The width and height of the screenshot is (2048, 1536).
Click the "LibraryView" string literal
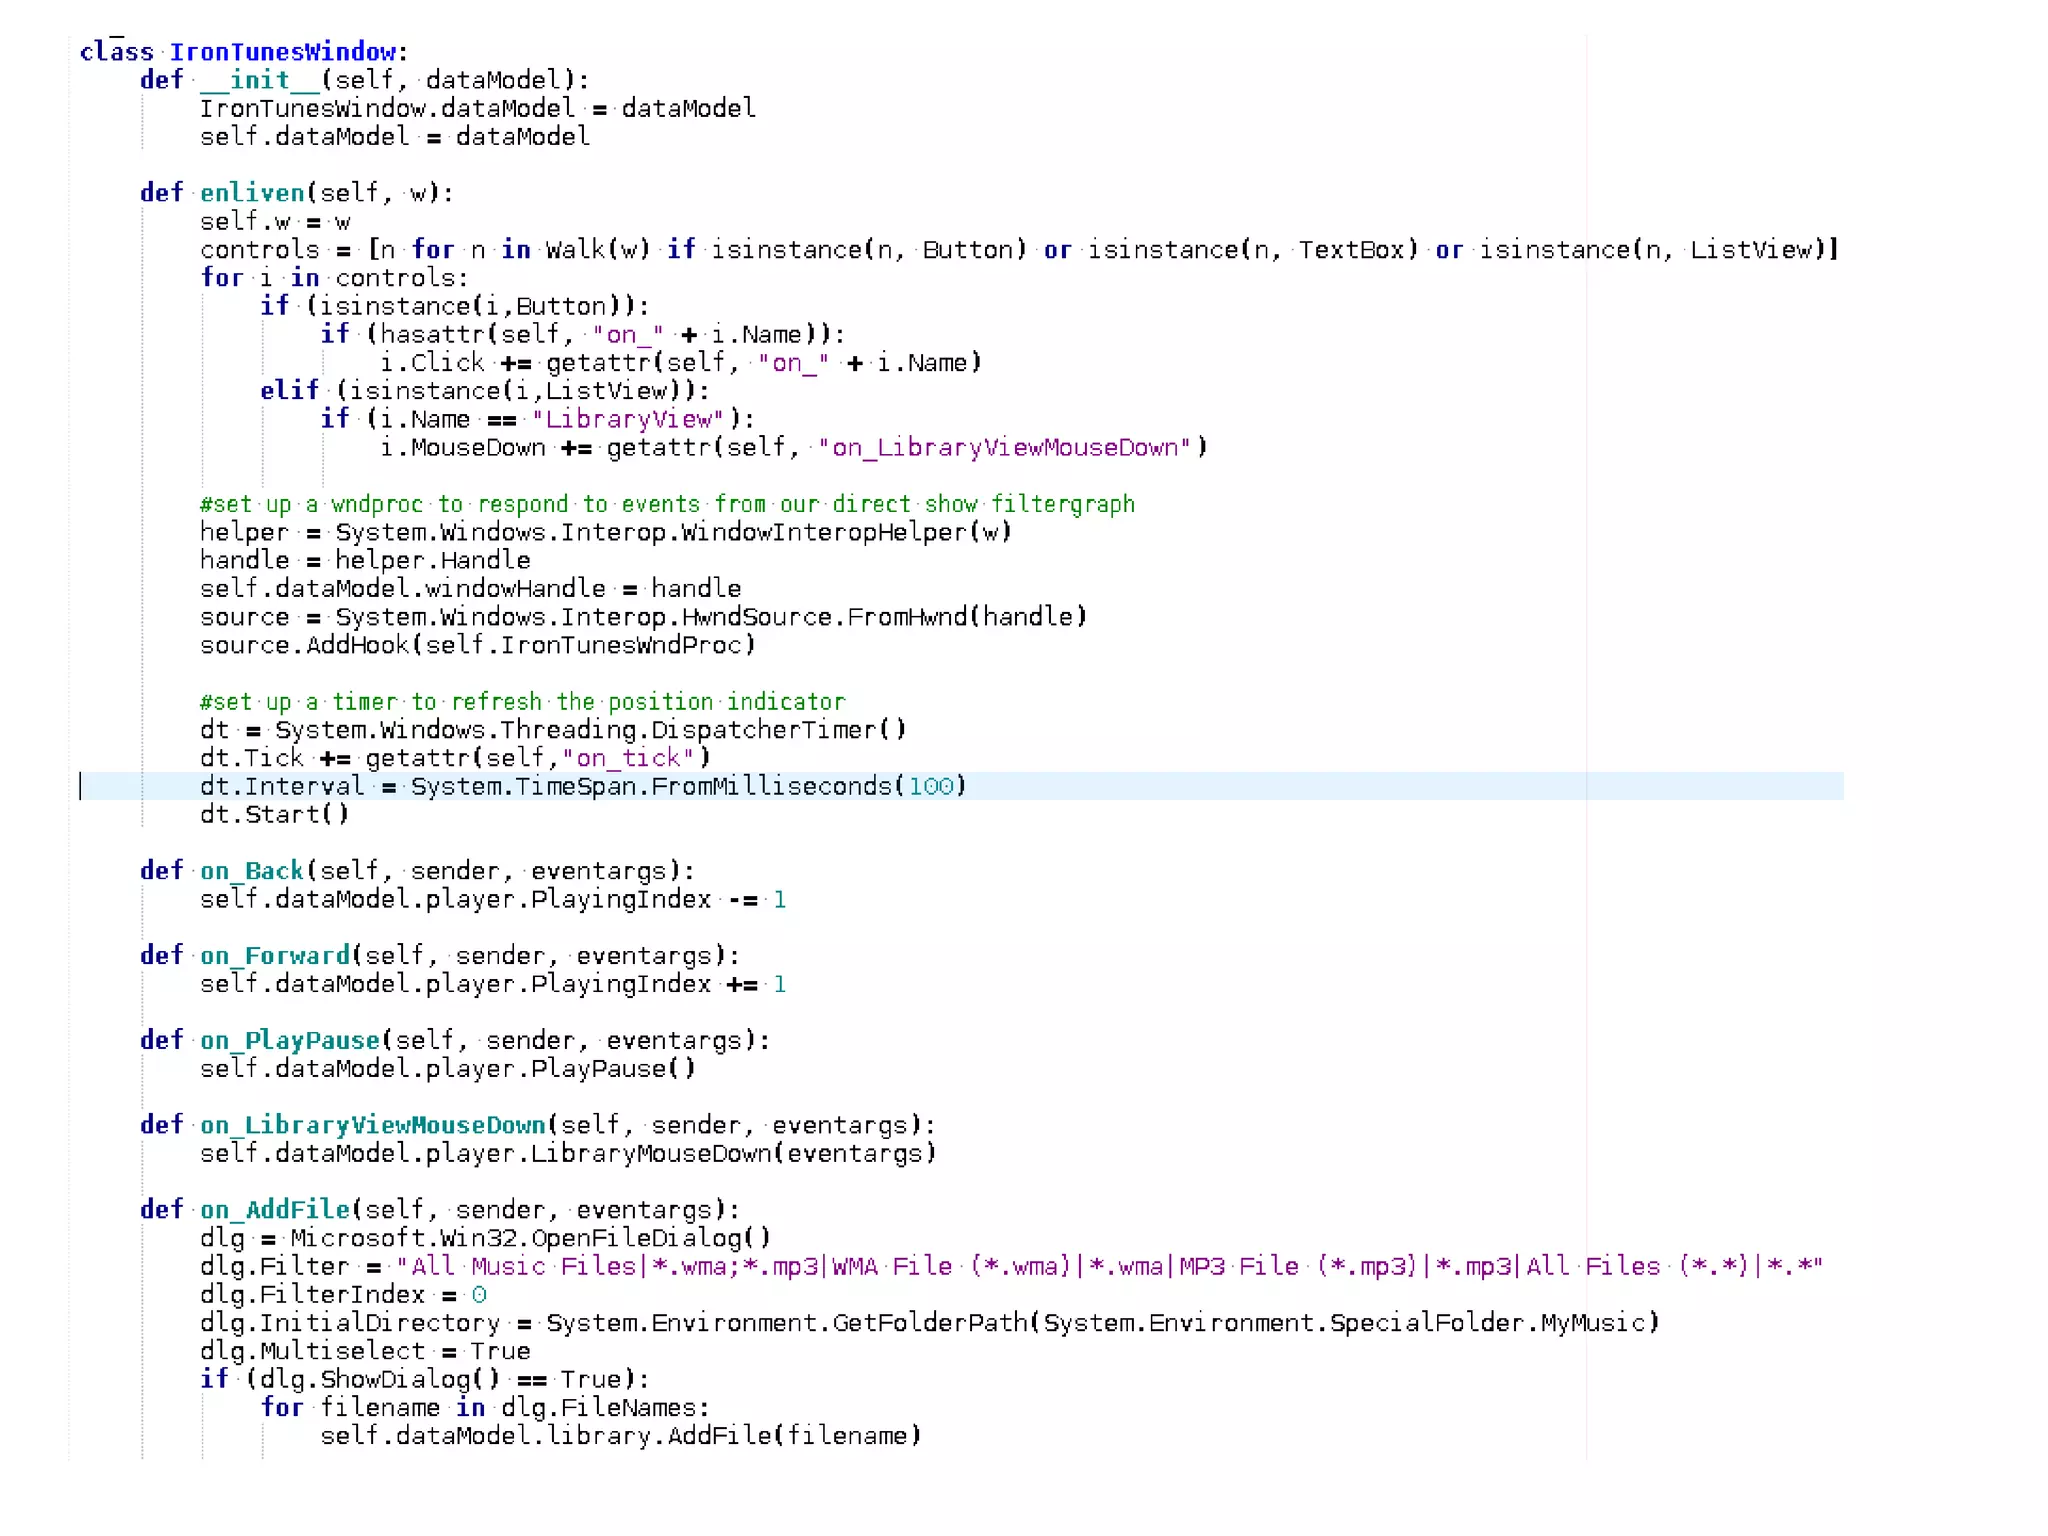628,420
